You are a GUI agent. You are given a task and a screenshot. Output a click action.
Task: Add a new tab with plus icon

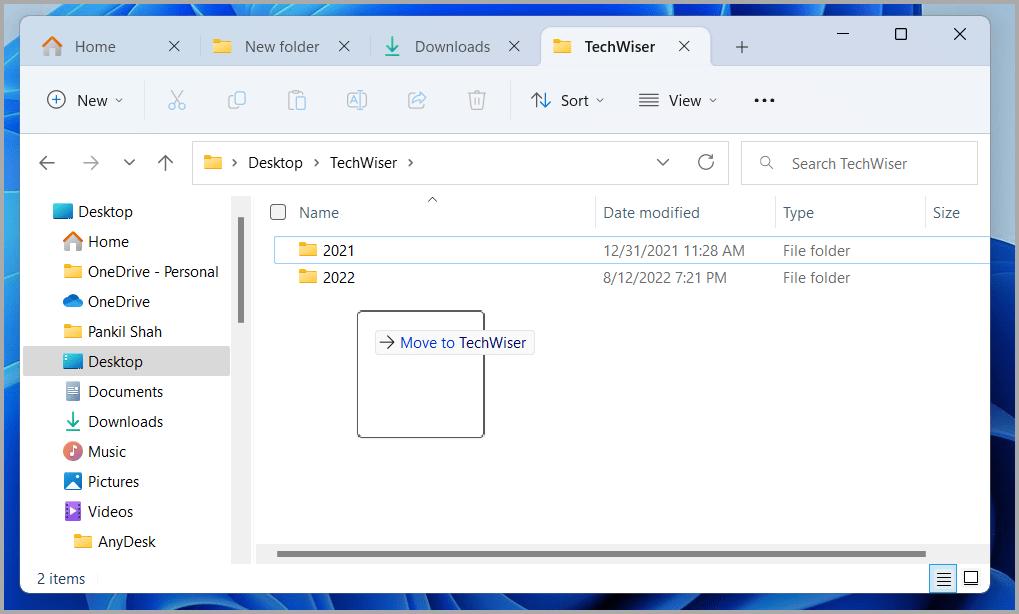click(x=742, y=47)
